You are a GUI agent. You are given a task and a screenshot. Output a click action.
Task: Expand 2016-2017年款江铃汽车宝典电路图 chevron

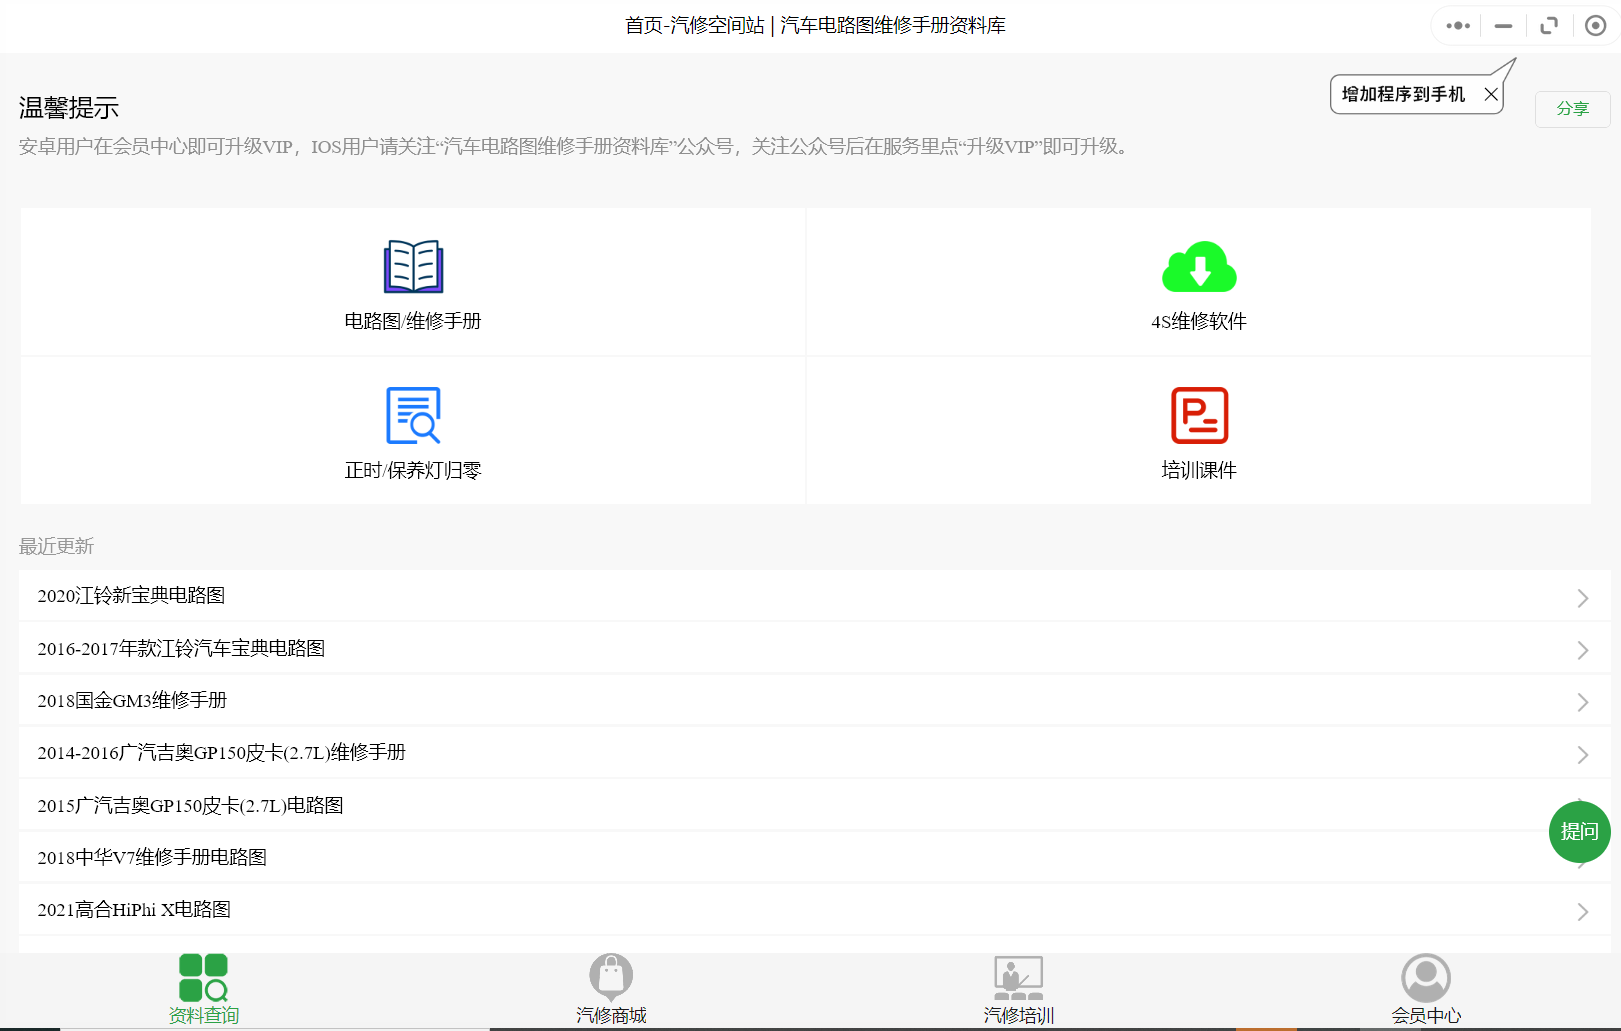click(x=1583, y=650)
